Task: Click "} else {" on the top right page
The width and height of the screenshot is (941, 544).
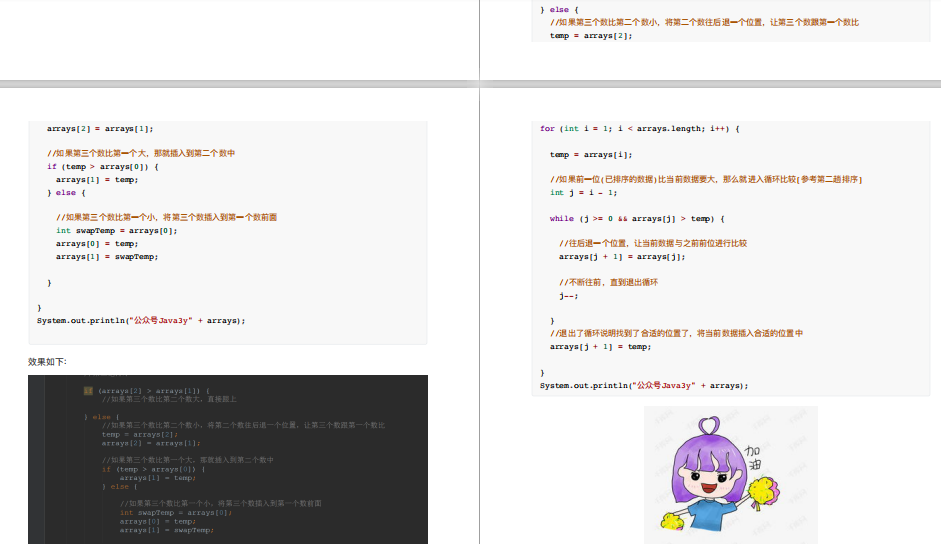Action: pos(559,10)
